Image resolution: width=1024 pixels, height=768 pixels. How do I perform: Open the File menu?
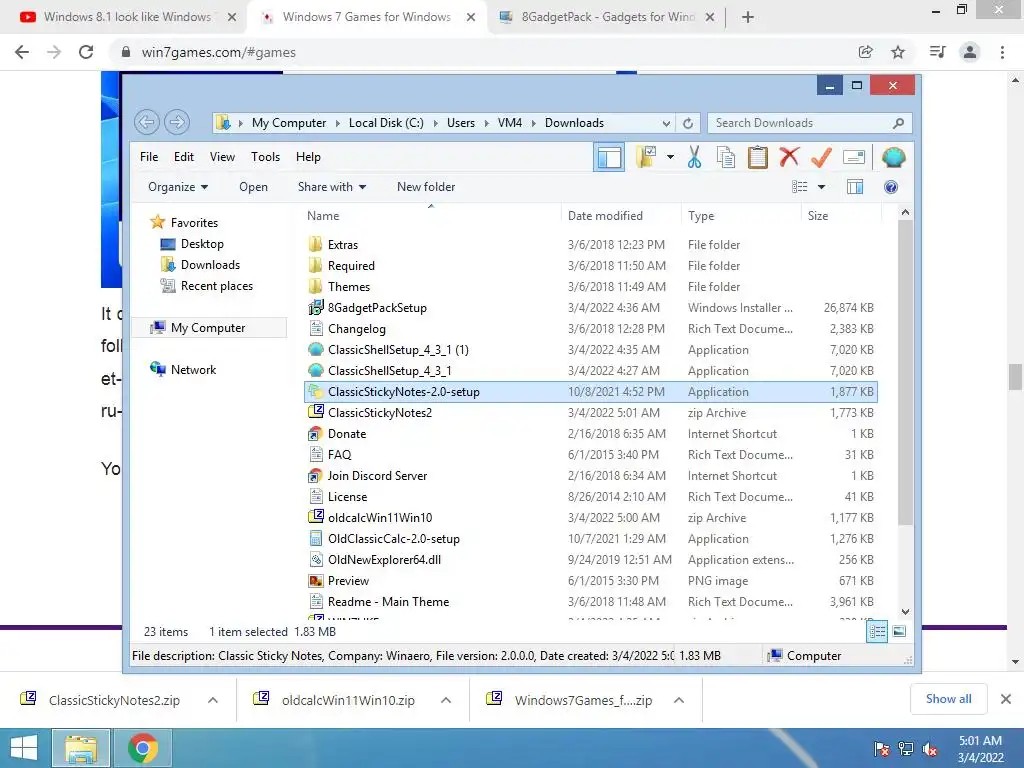(x=149, y=157)
